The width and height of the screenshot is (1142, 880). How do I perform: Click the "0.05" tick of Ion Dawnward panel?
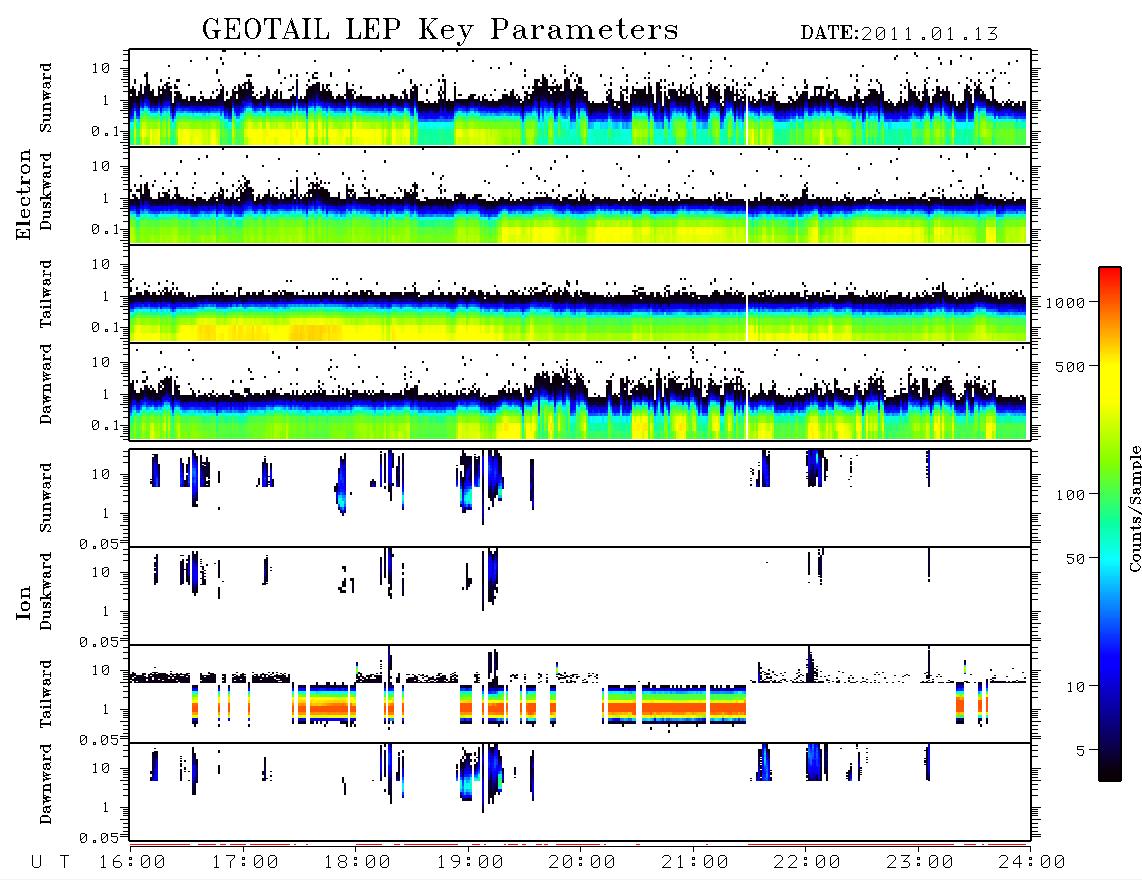tap(98, 838)
